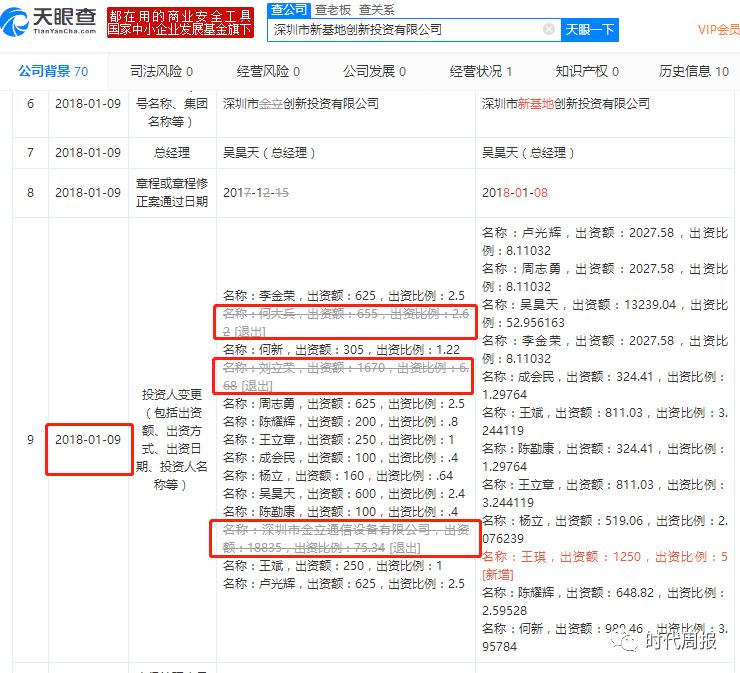740x673 pixels.
Task: Select 吴昊天（总经理）in the before column
Action: coord(269,152)
